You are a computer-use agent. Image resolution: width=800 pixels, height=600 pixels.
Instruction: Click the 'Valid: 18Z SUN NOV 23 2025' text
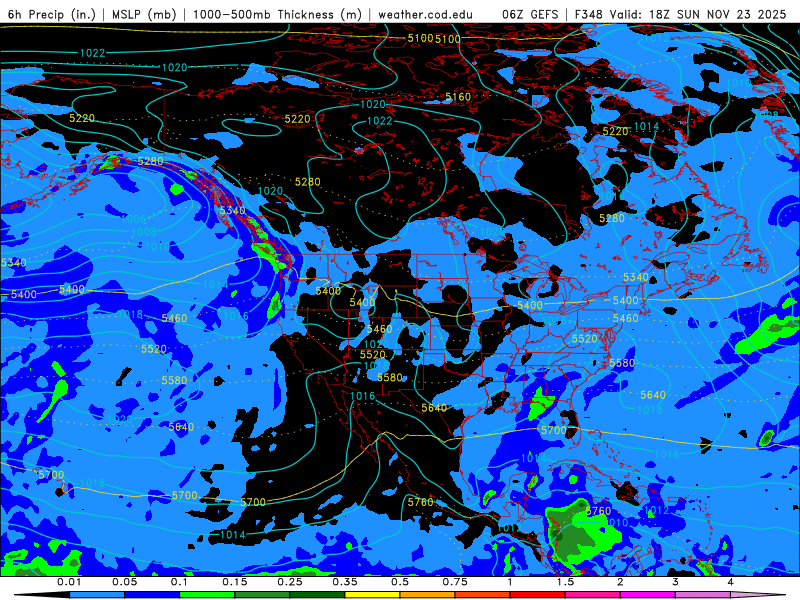pyautogui.click(x=700, y=14)
